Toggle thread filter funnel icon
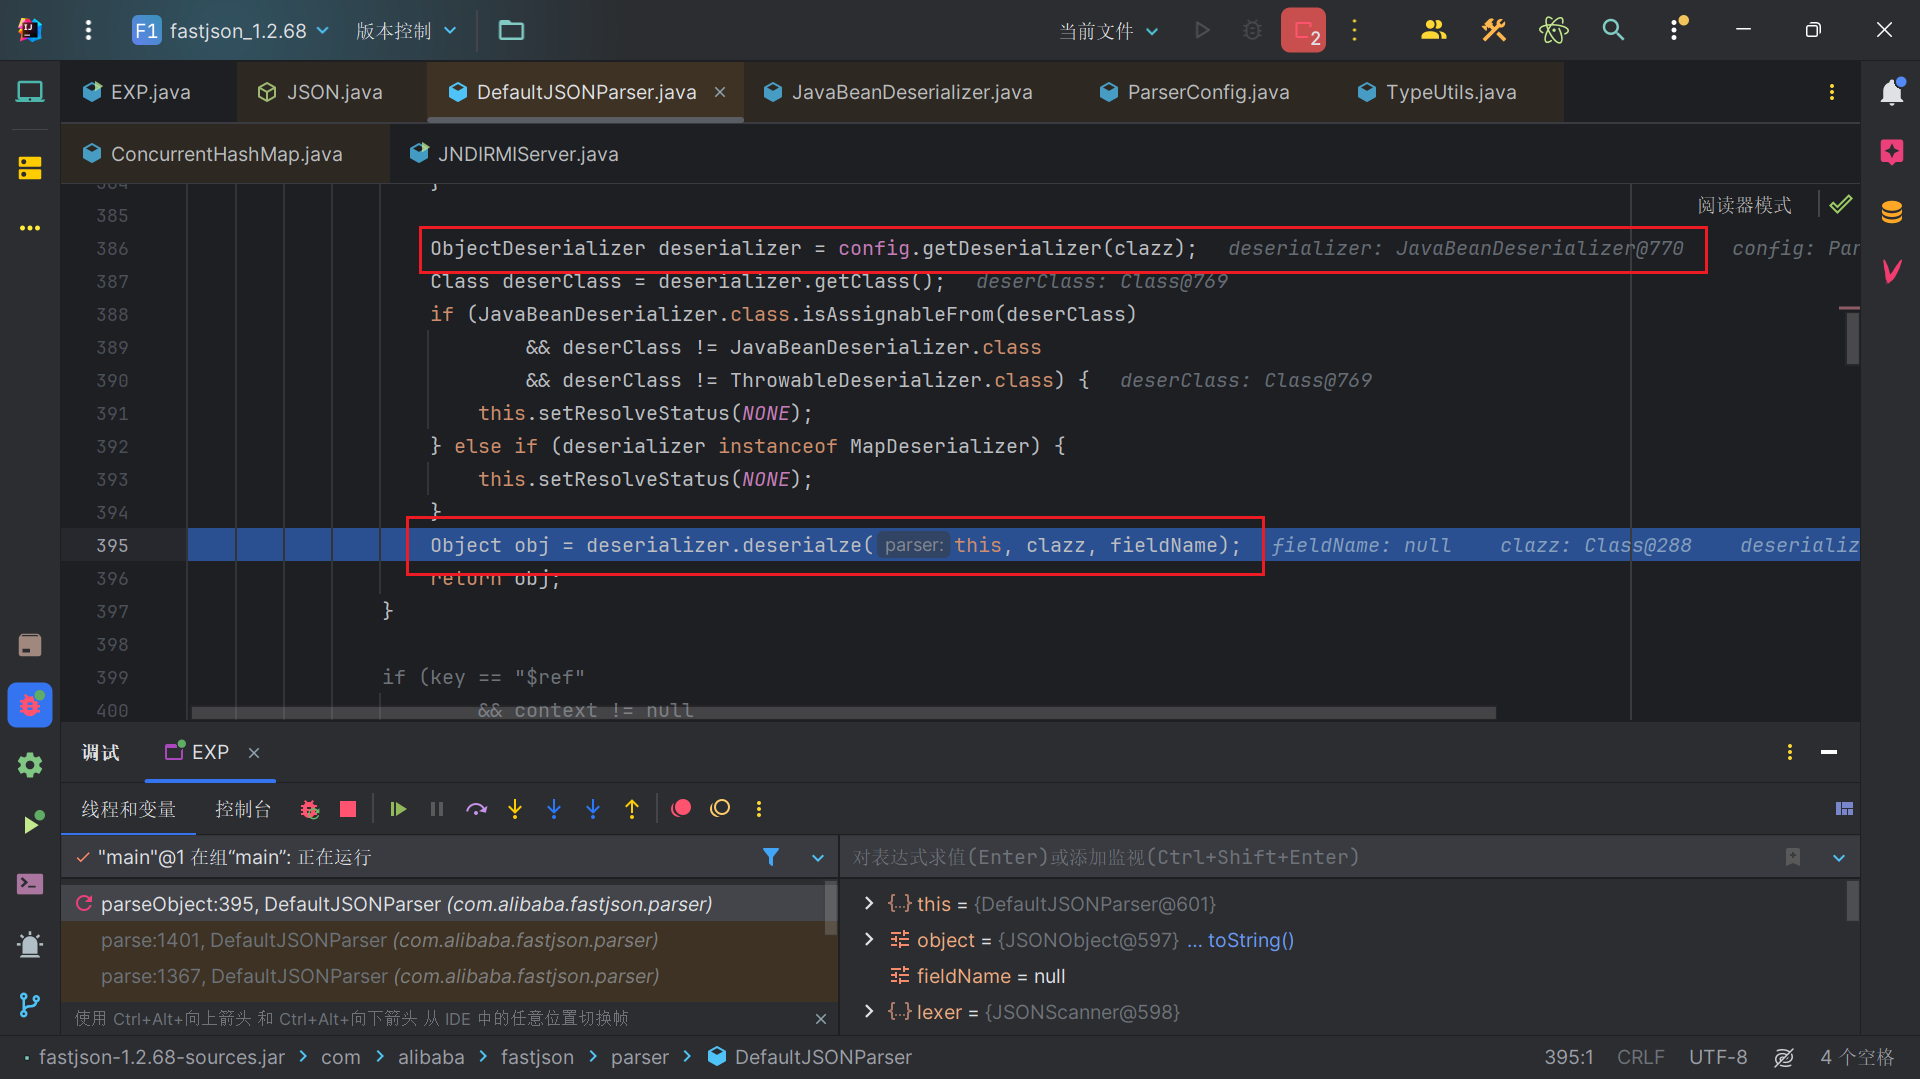This screenshot has width=1920, height=1079. (771, 857)
